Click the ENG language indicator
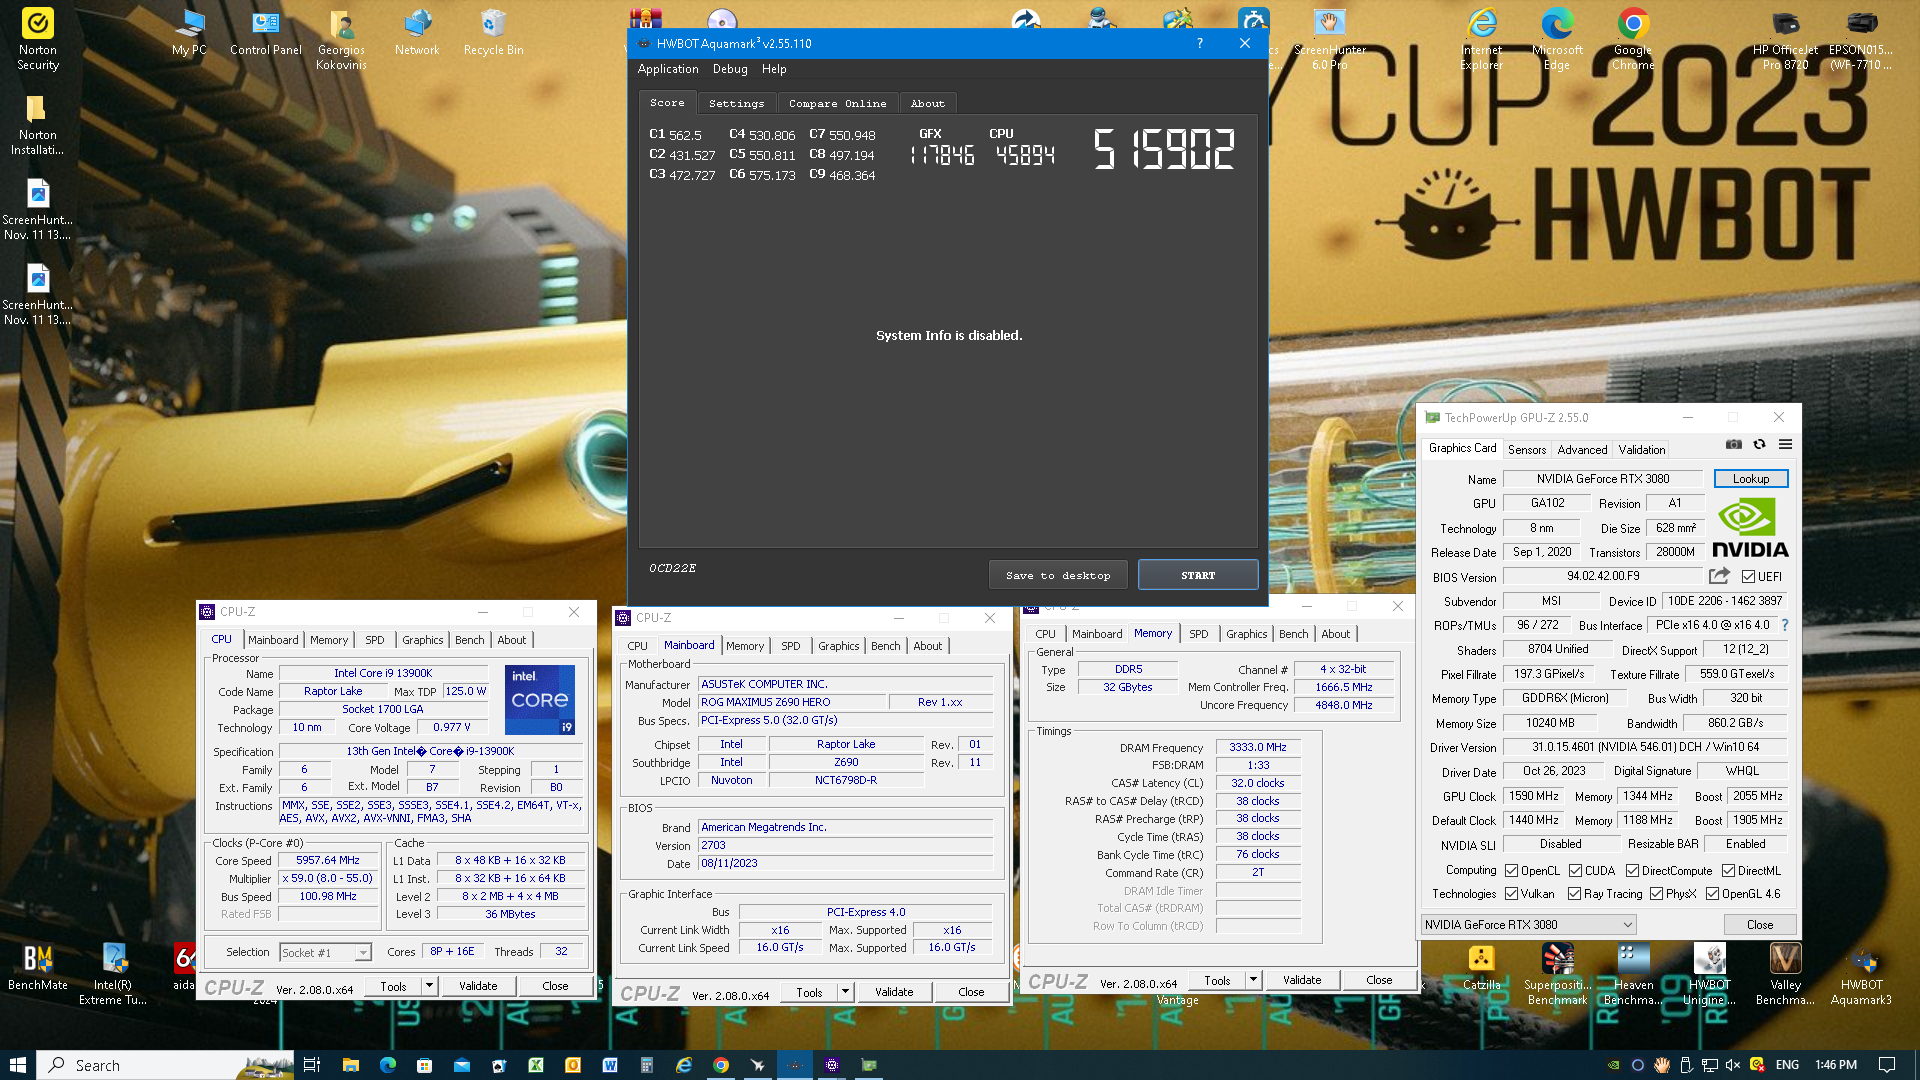This screenshot has width=1920, height=1080. click(1787, 1065)
